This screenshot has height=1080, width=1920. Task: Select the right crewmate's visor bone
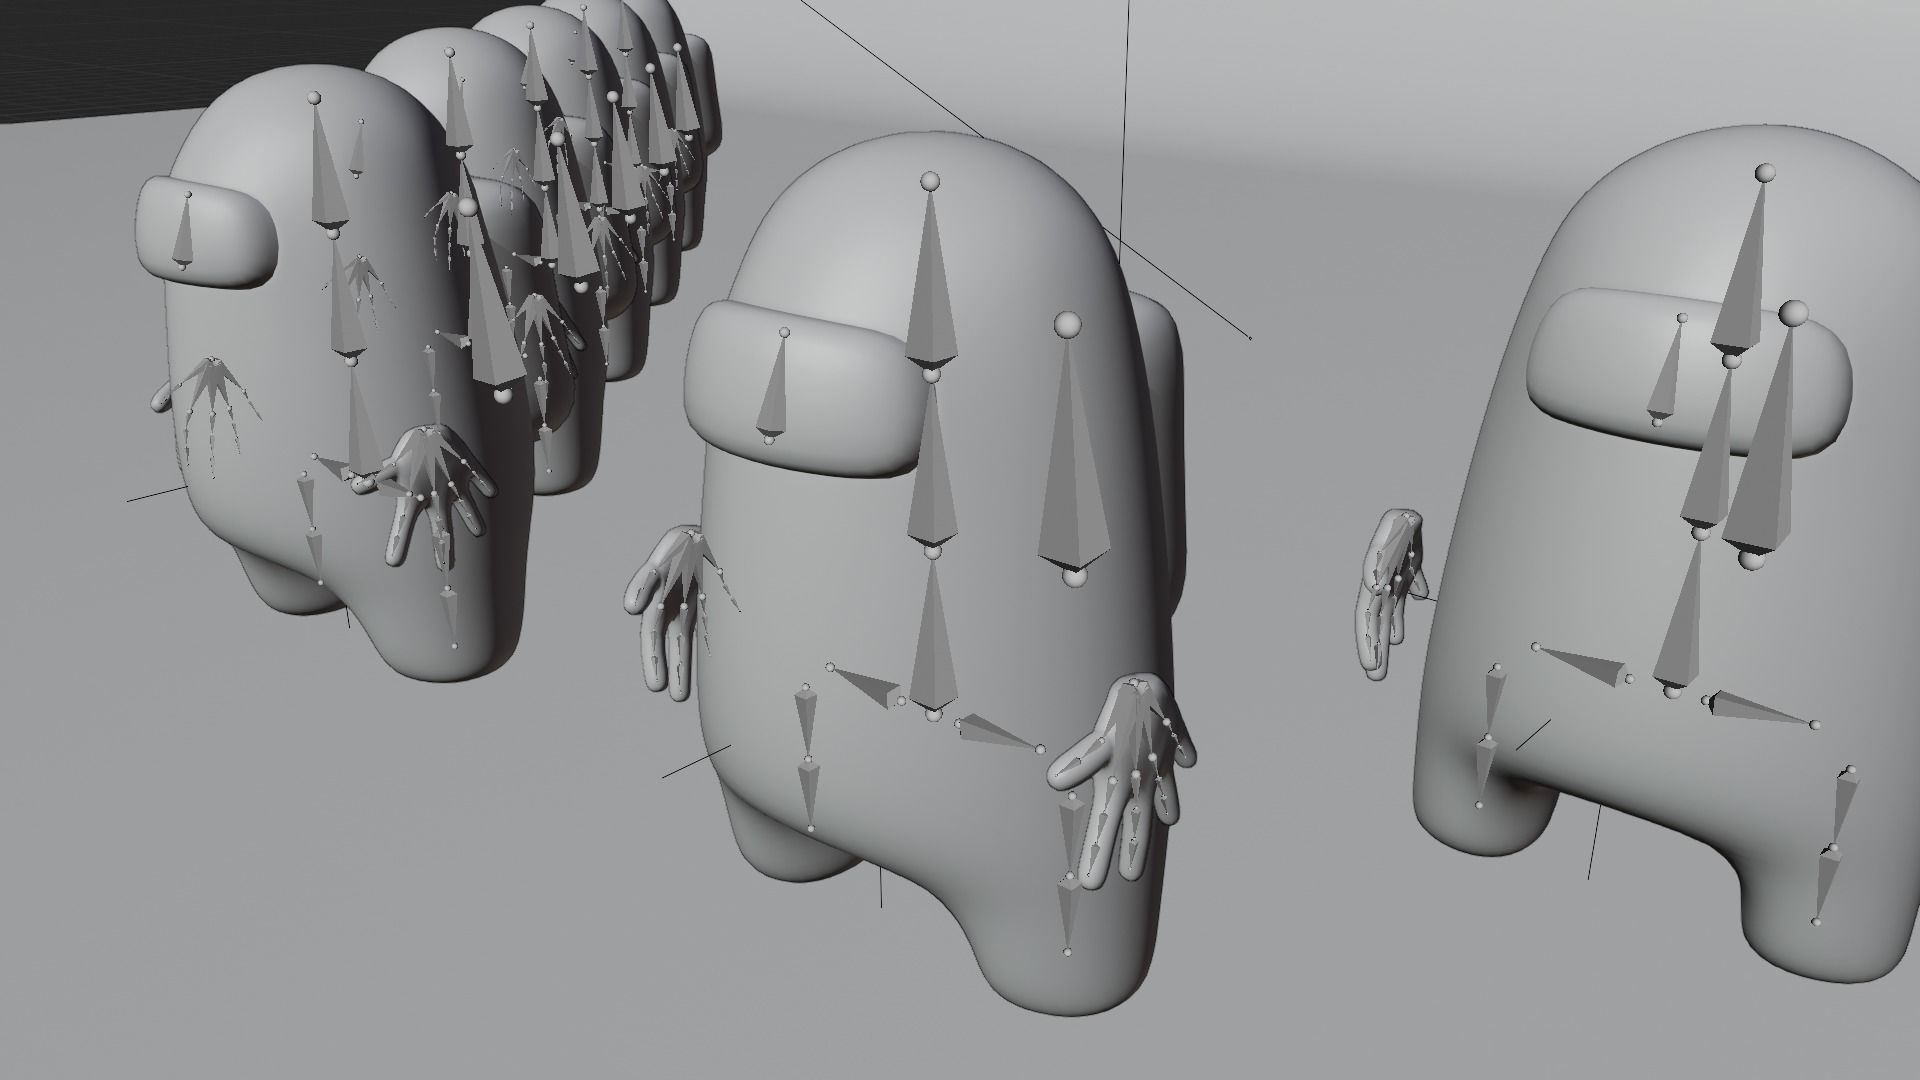click(x=1669, y=371)
